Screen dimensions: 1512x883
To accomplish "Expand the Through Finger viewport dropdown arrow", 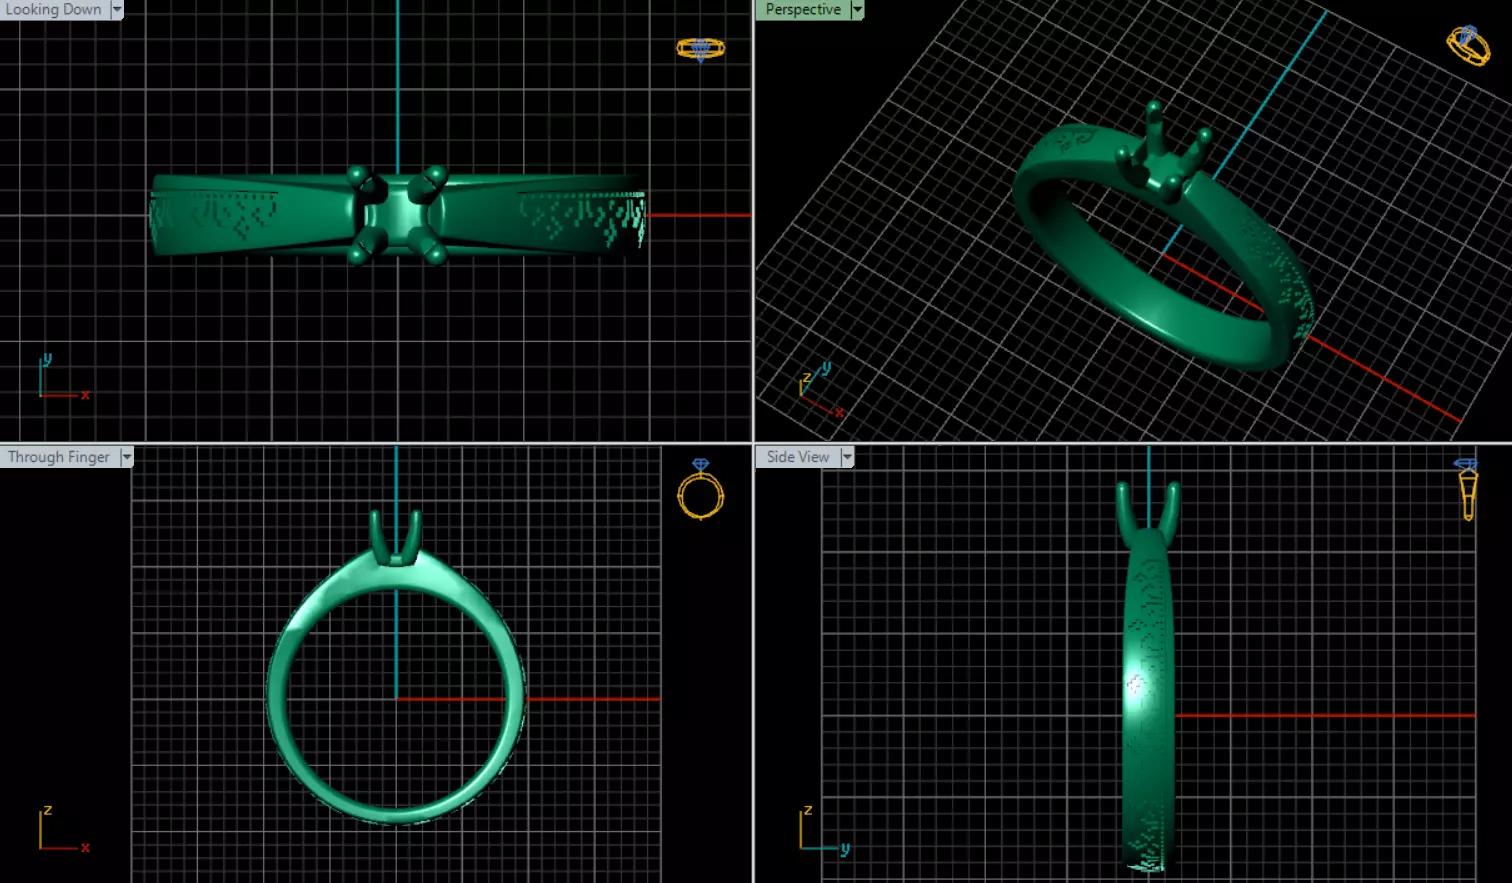I will tap(127, 457).
